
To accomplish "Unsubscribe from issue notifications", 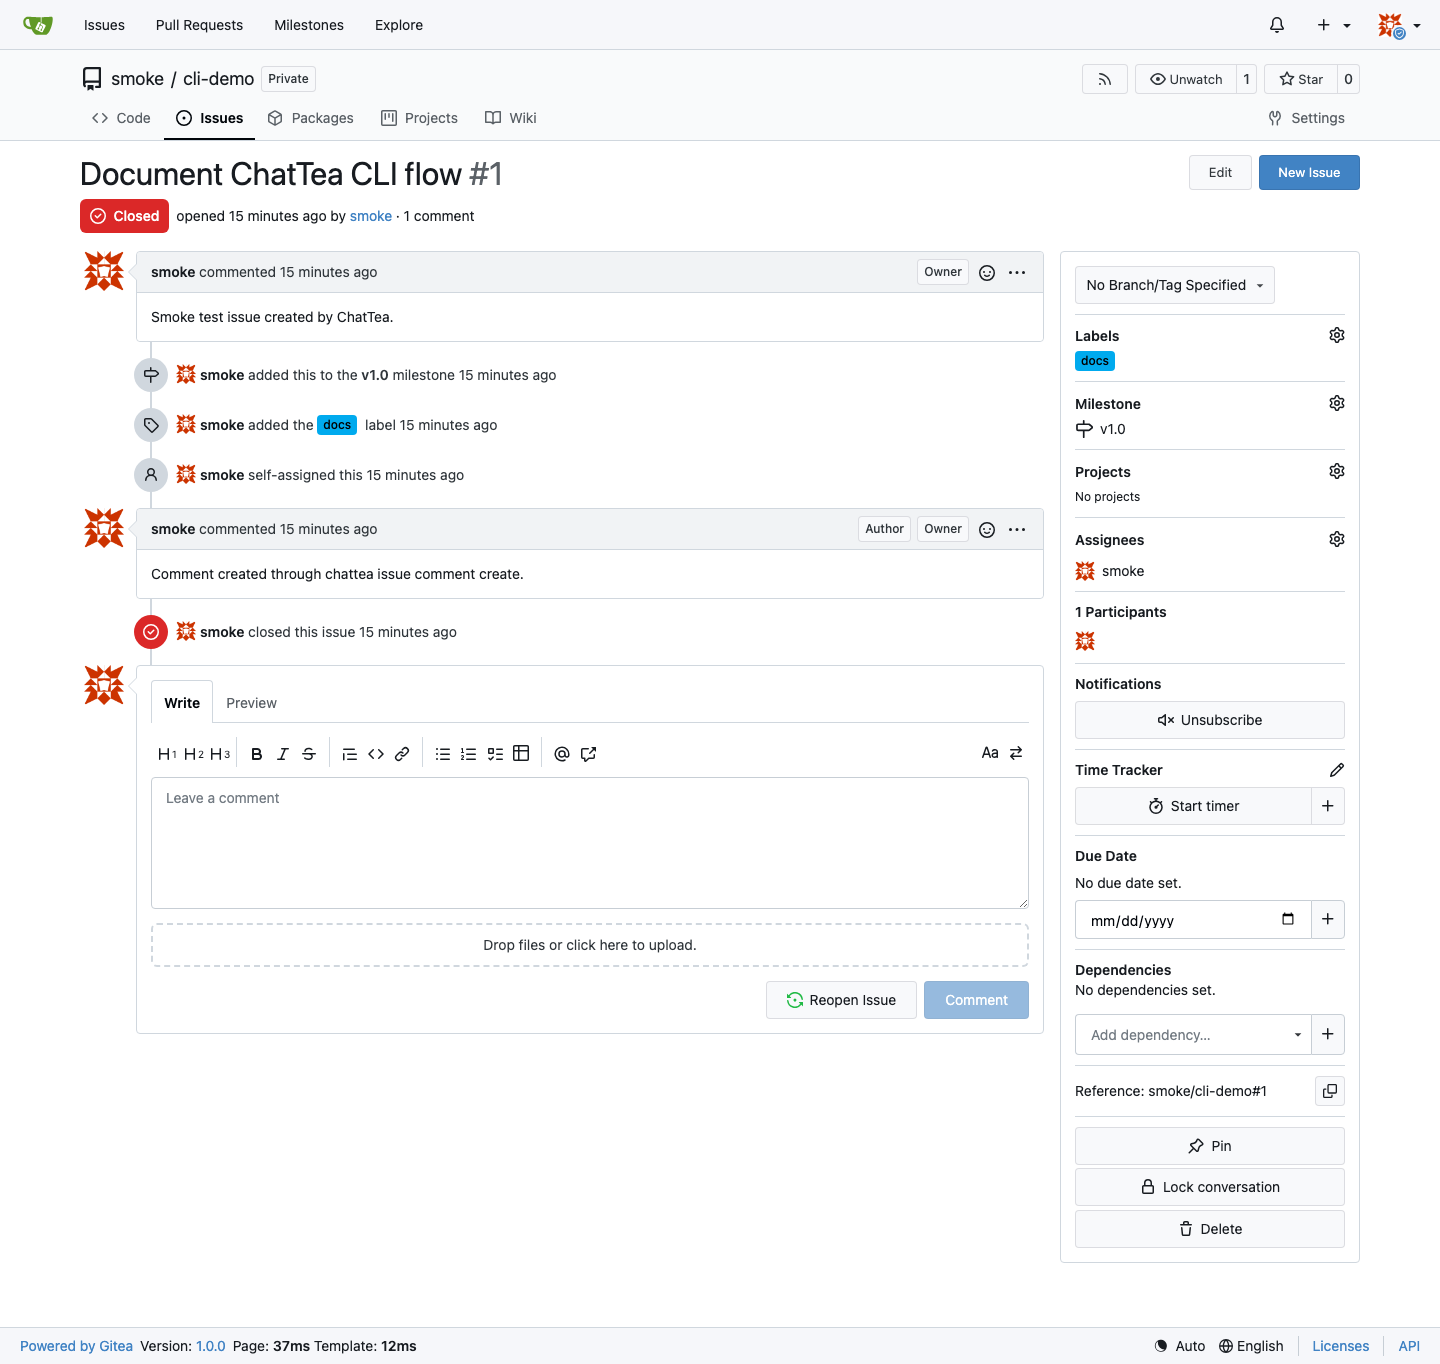I will 1210,720.
